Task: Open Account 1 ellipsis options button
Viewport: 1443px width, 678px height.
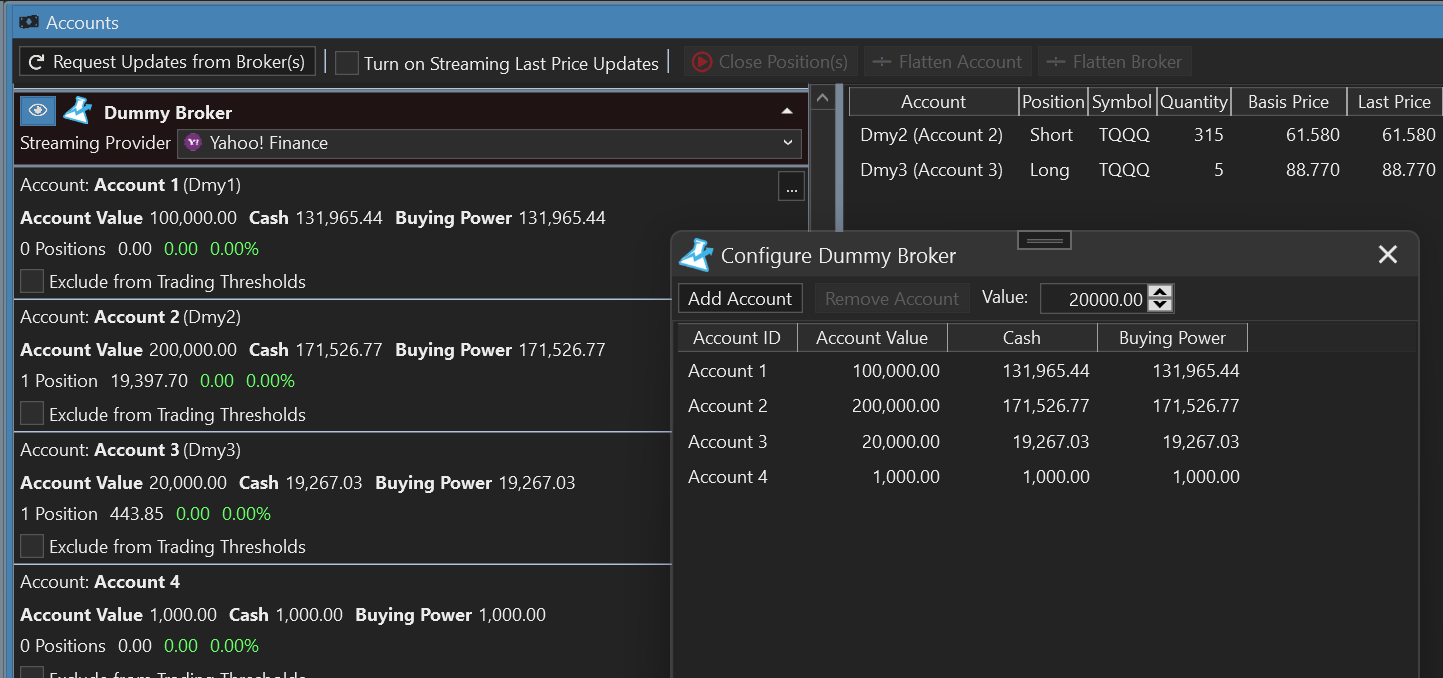Action: click(x=791, y=186)
